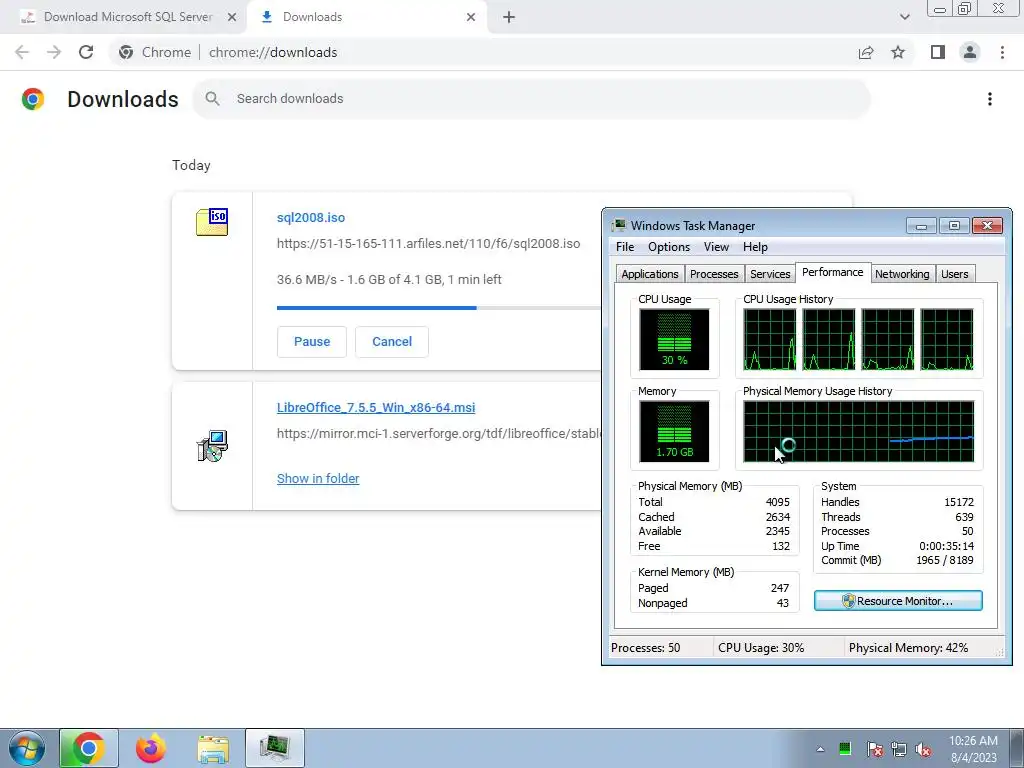
Task: Switch to the Applications tab
Action: coord(650,274)
